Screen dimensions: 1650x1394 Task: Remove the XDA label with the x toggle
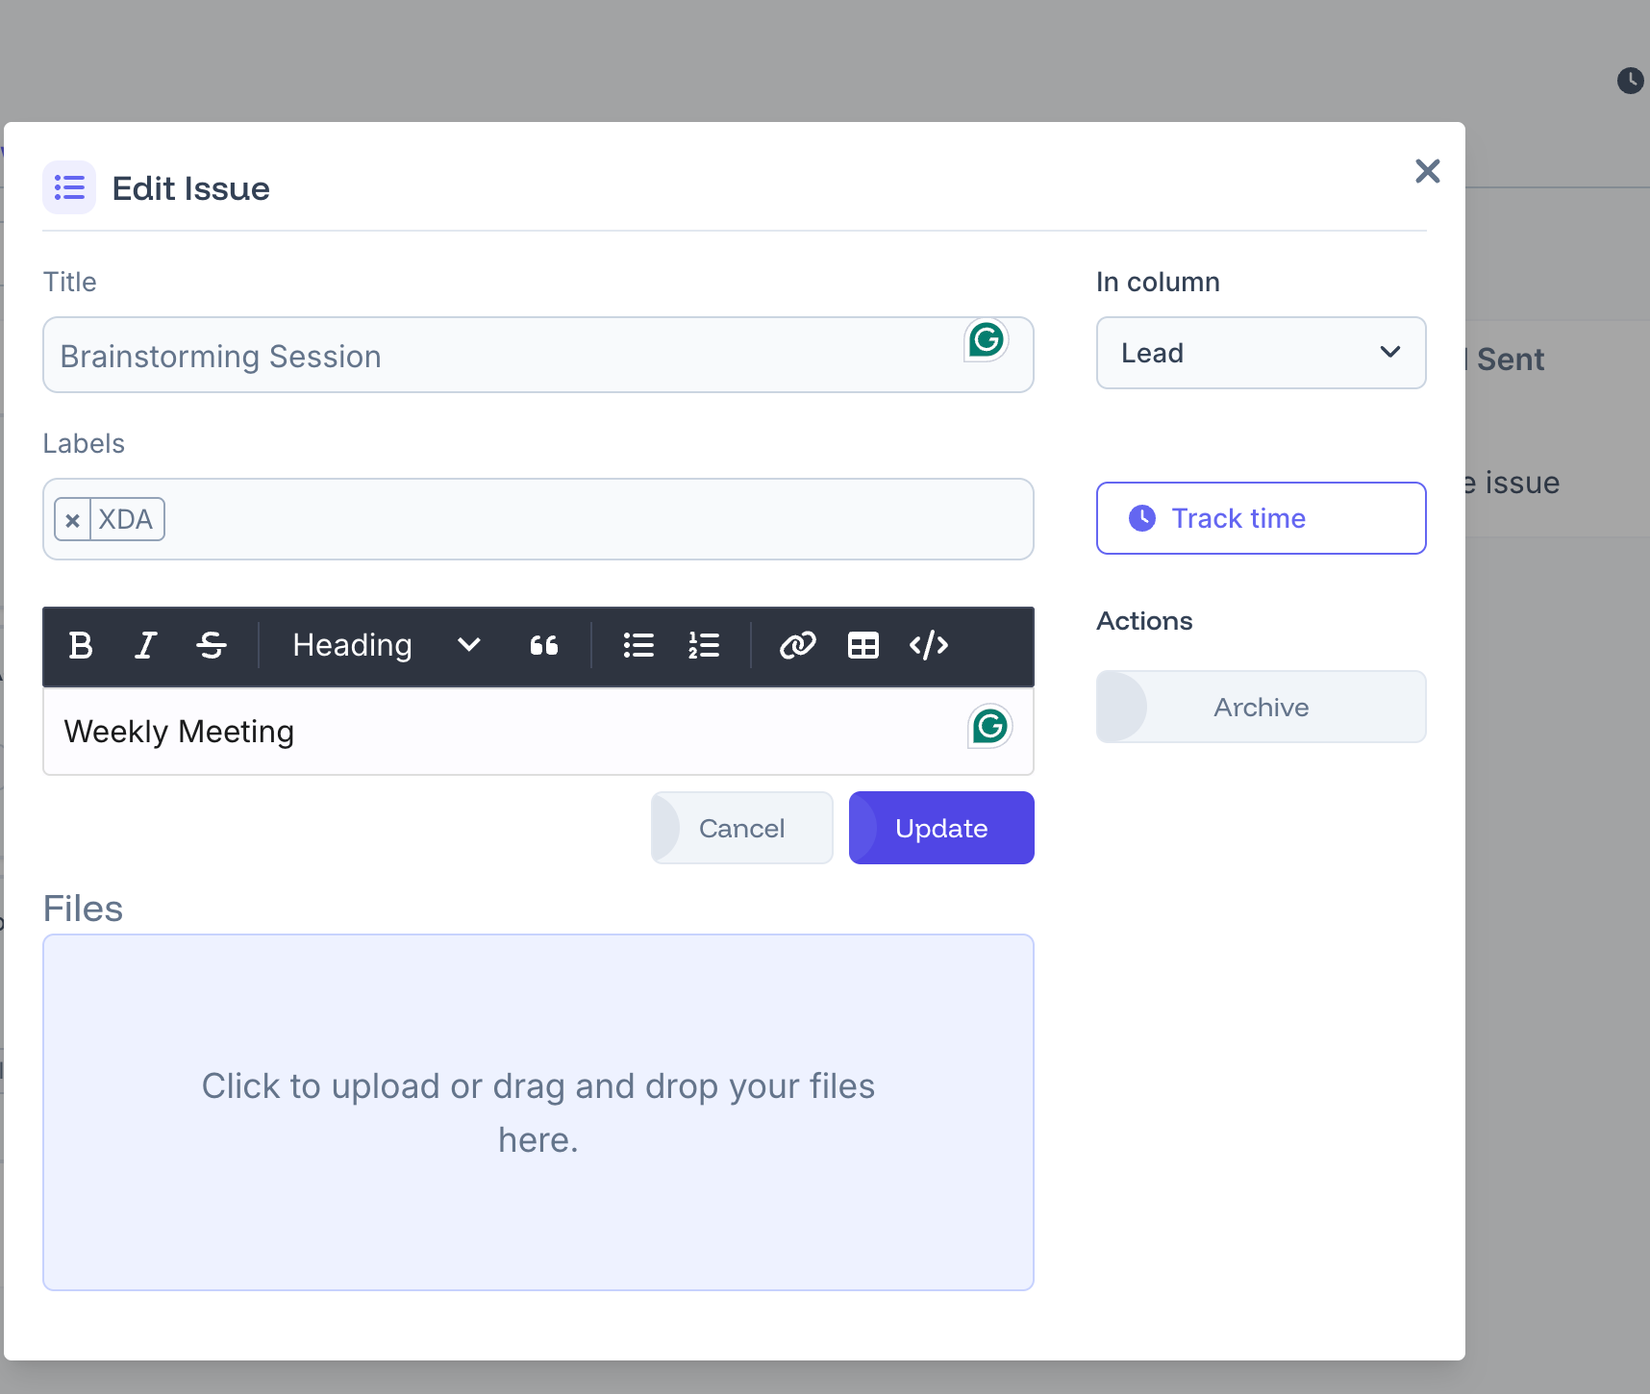click(x=72, y=519)
